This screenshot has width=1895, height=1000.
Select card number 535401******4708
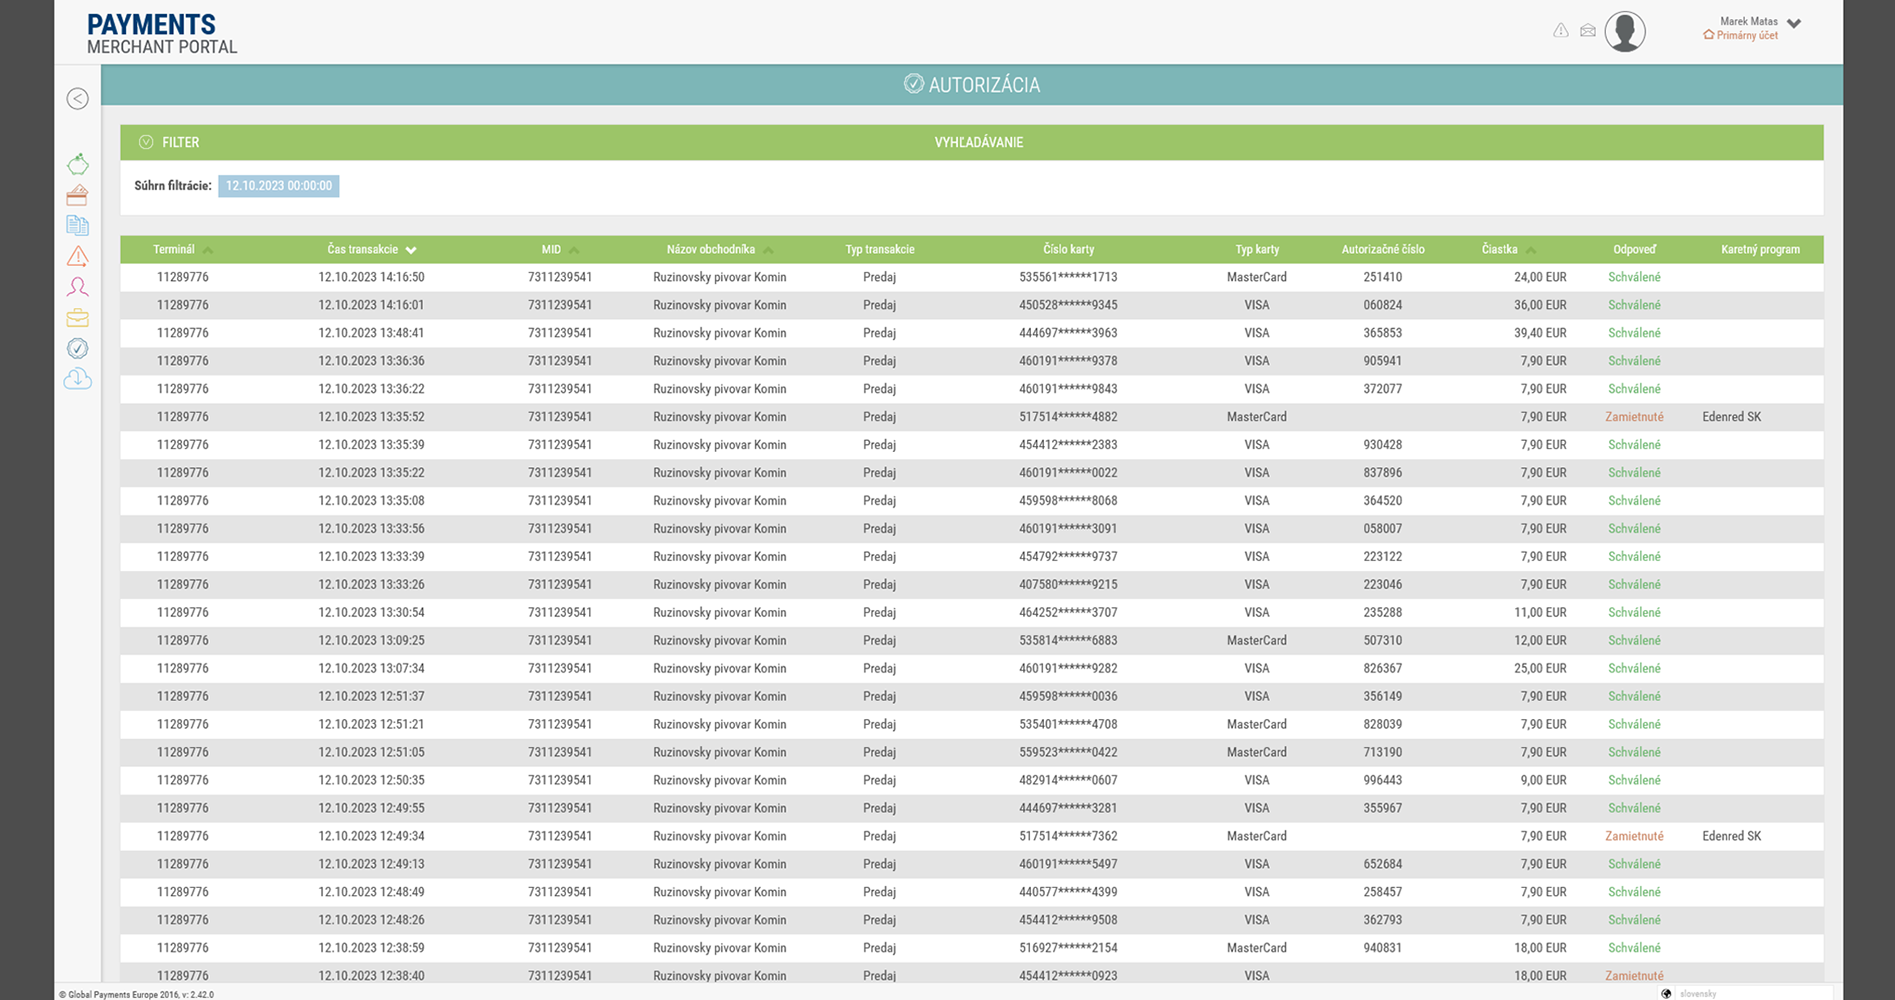pos(1068,725)
